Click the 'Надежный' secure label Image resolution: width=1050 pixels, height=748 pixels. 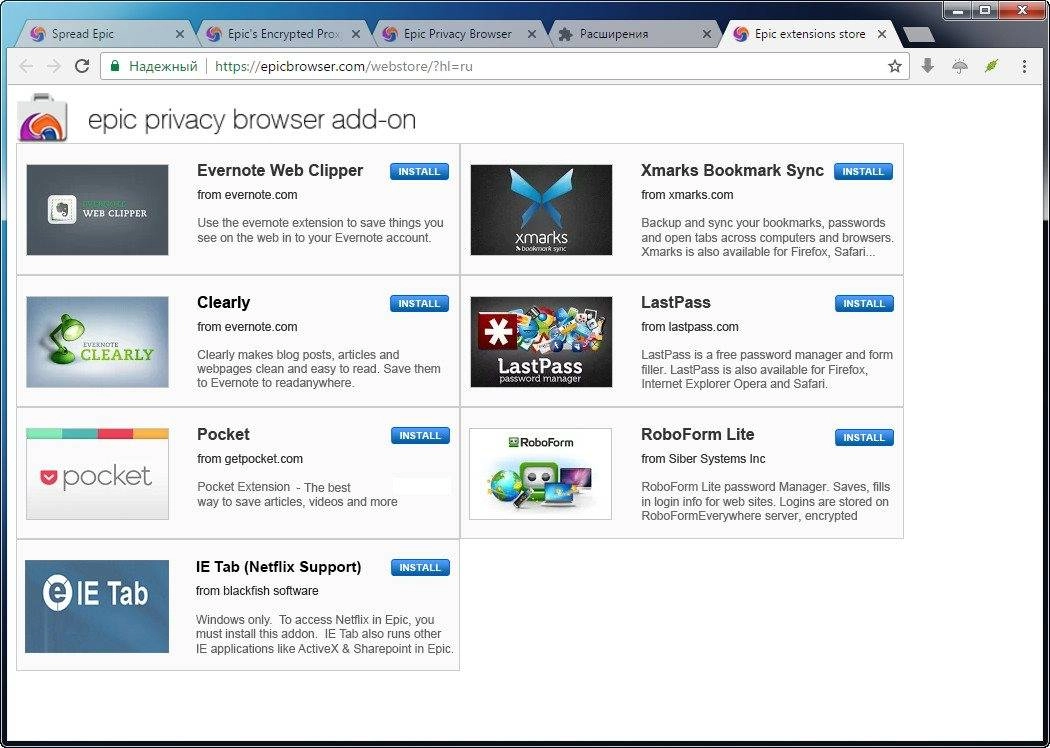click(x=163, y=66)
